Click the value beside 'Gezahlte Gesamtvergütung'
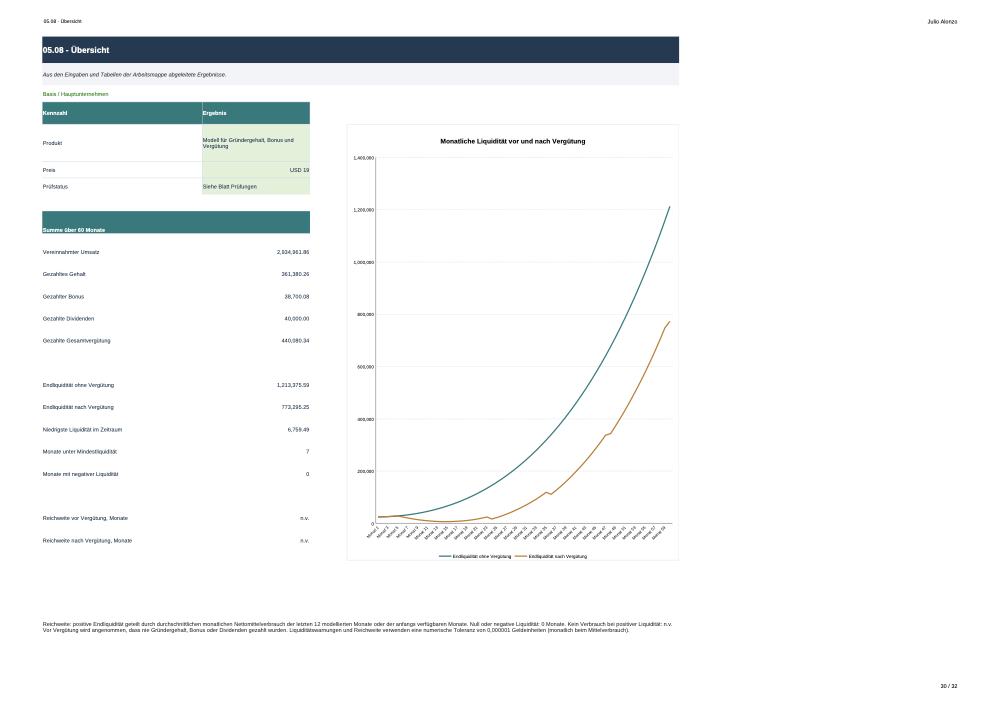This screenshot has width=1000, height=707. (x=295, y=341)
